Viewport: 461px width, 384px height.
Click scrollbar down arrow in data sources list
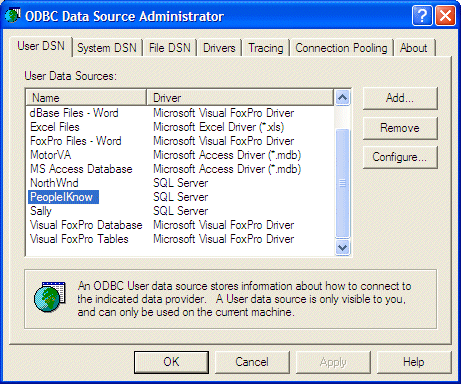(342, 248)
